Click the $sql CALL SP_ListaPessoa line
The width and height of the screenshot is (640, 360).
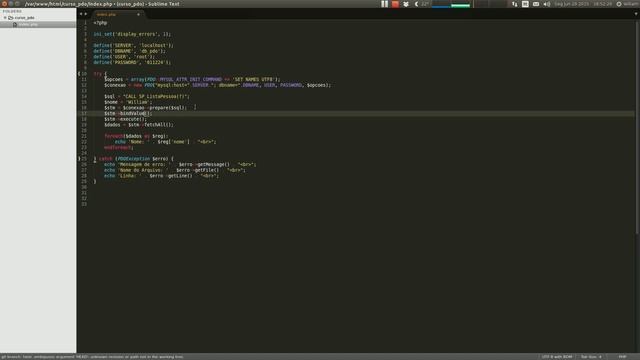[147, 96]
